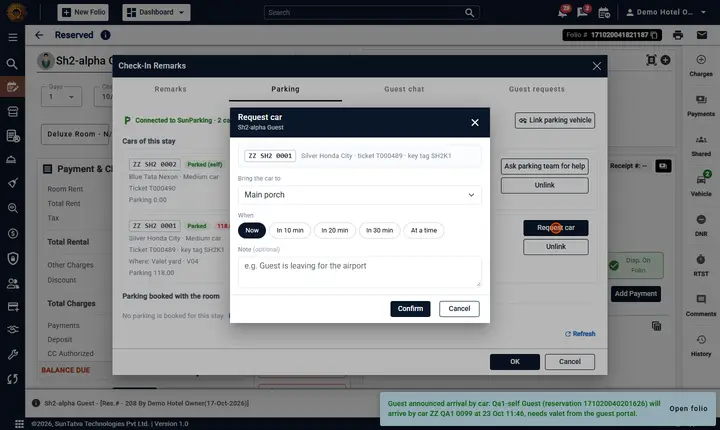The image size is (720, 430).
Task: Click Open folio in notification
Action: (688, 409)
